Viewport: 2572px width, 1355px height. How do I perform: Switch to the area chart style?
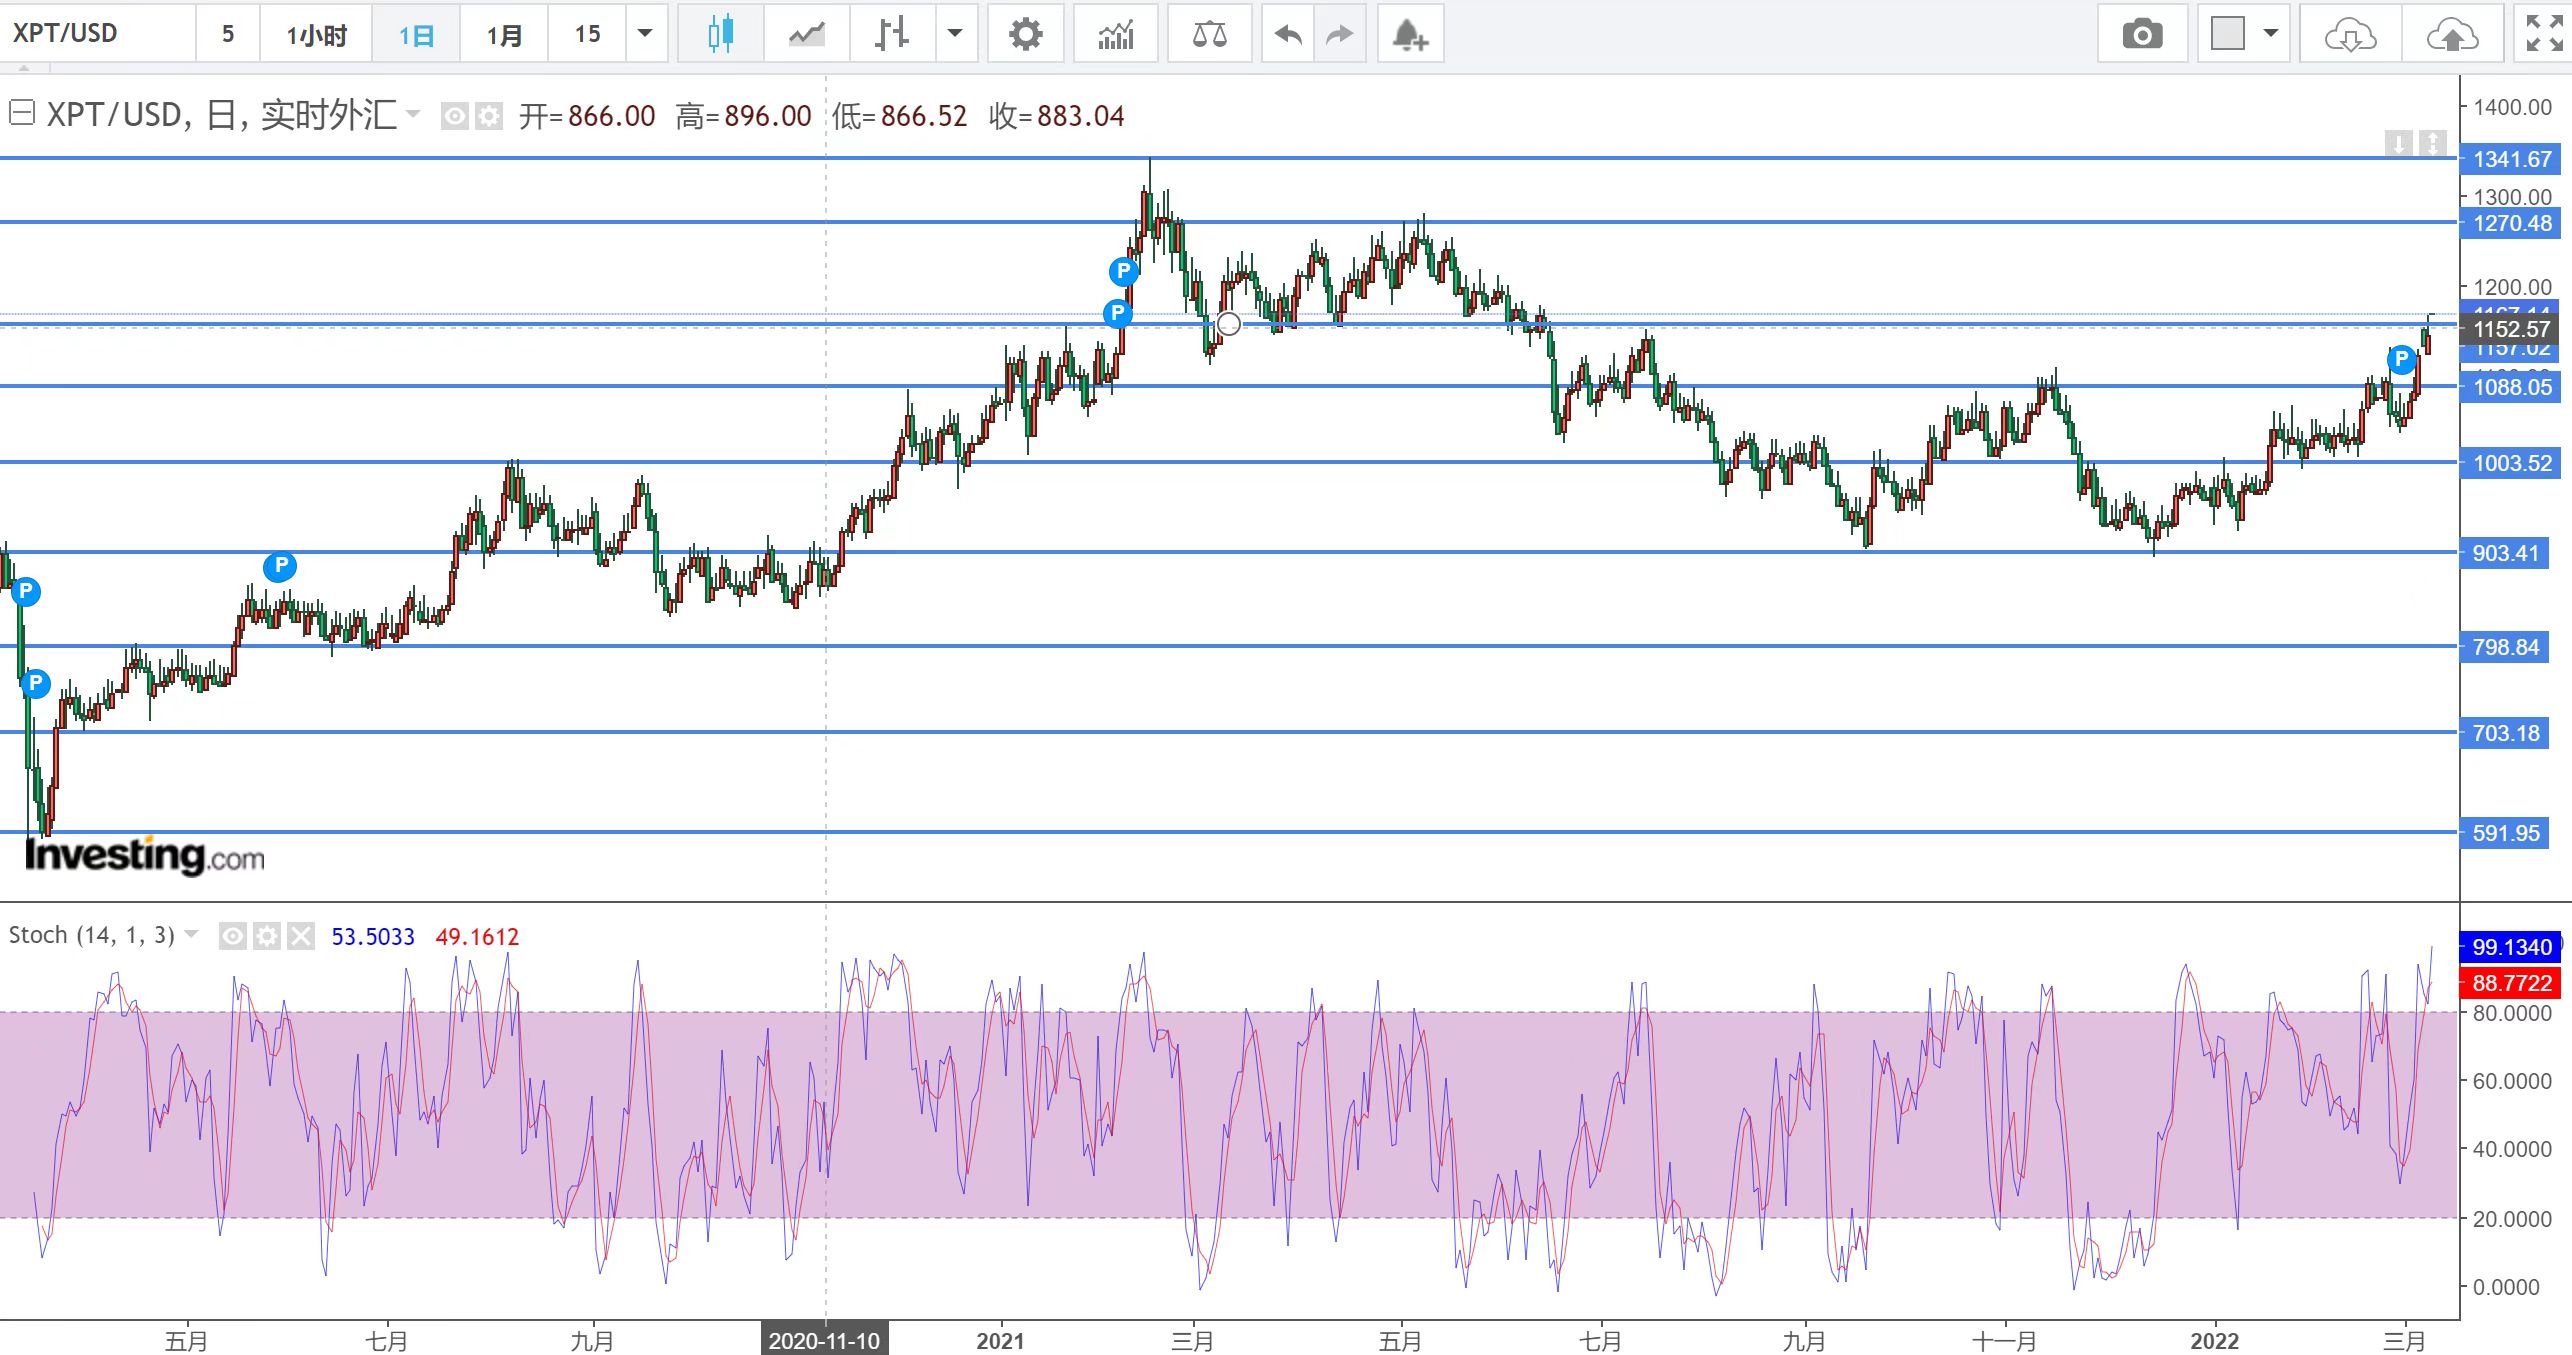point(806,34)
